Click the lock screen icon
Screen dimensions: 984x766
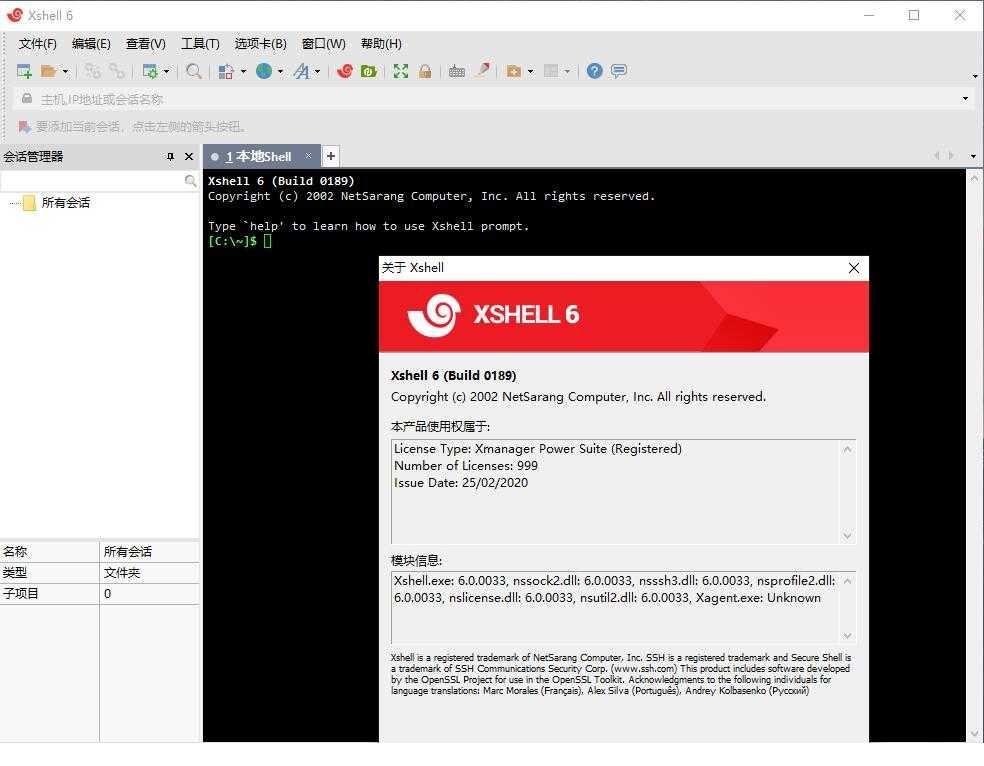pos(425,72)
